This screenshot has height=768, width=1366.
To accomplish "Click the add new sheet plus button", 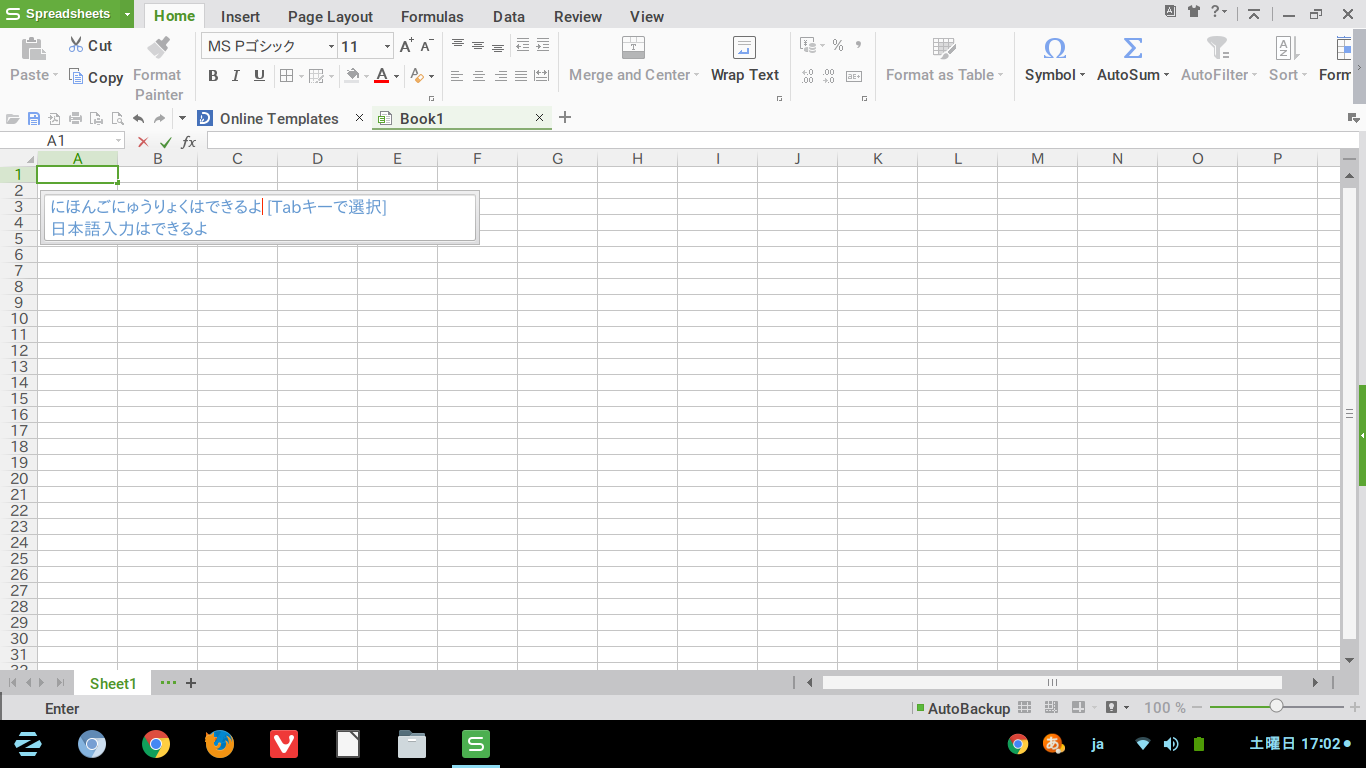I will pos(191,683).
